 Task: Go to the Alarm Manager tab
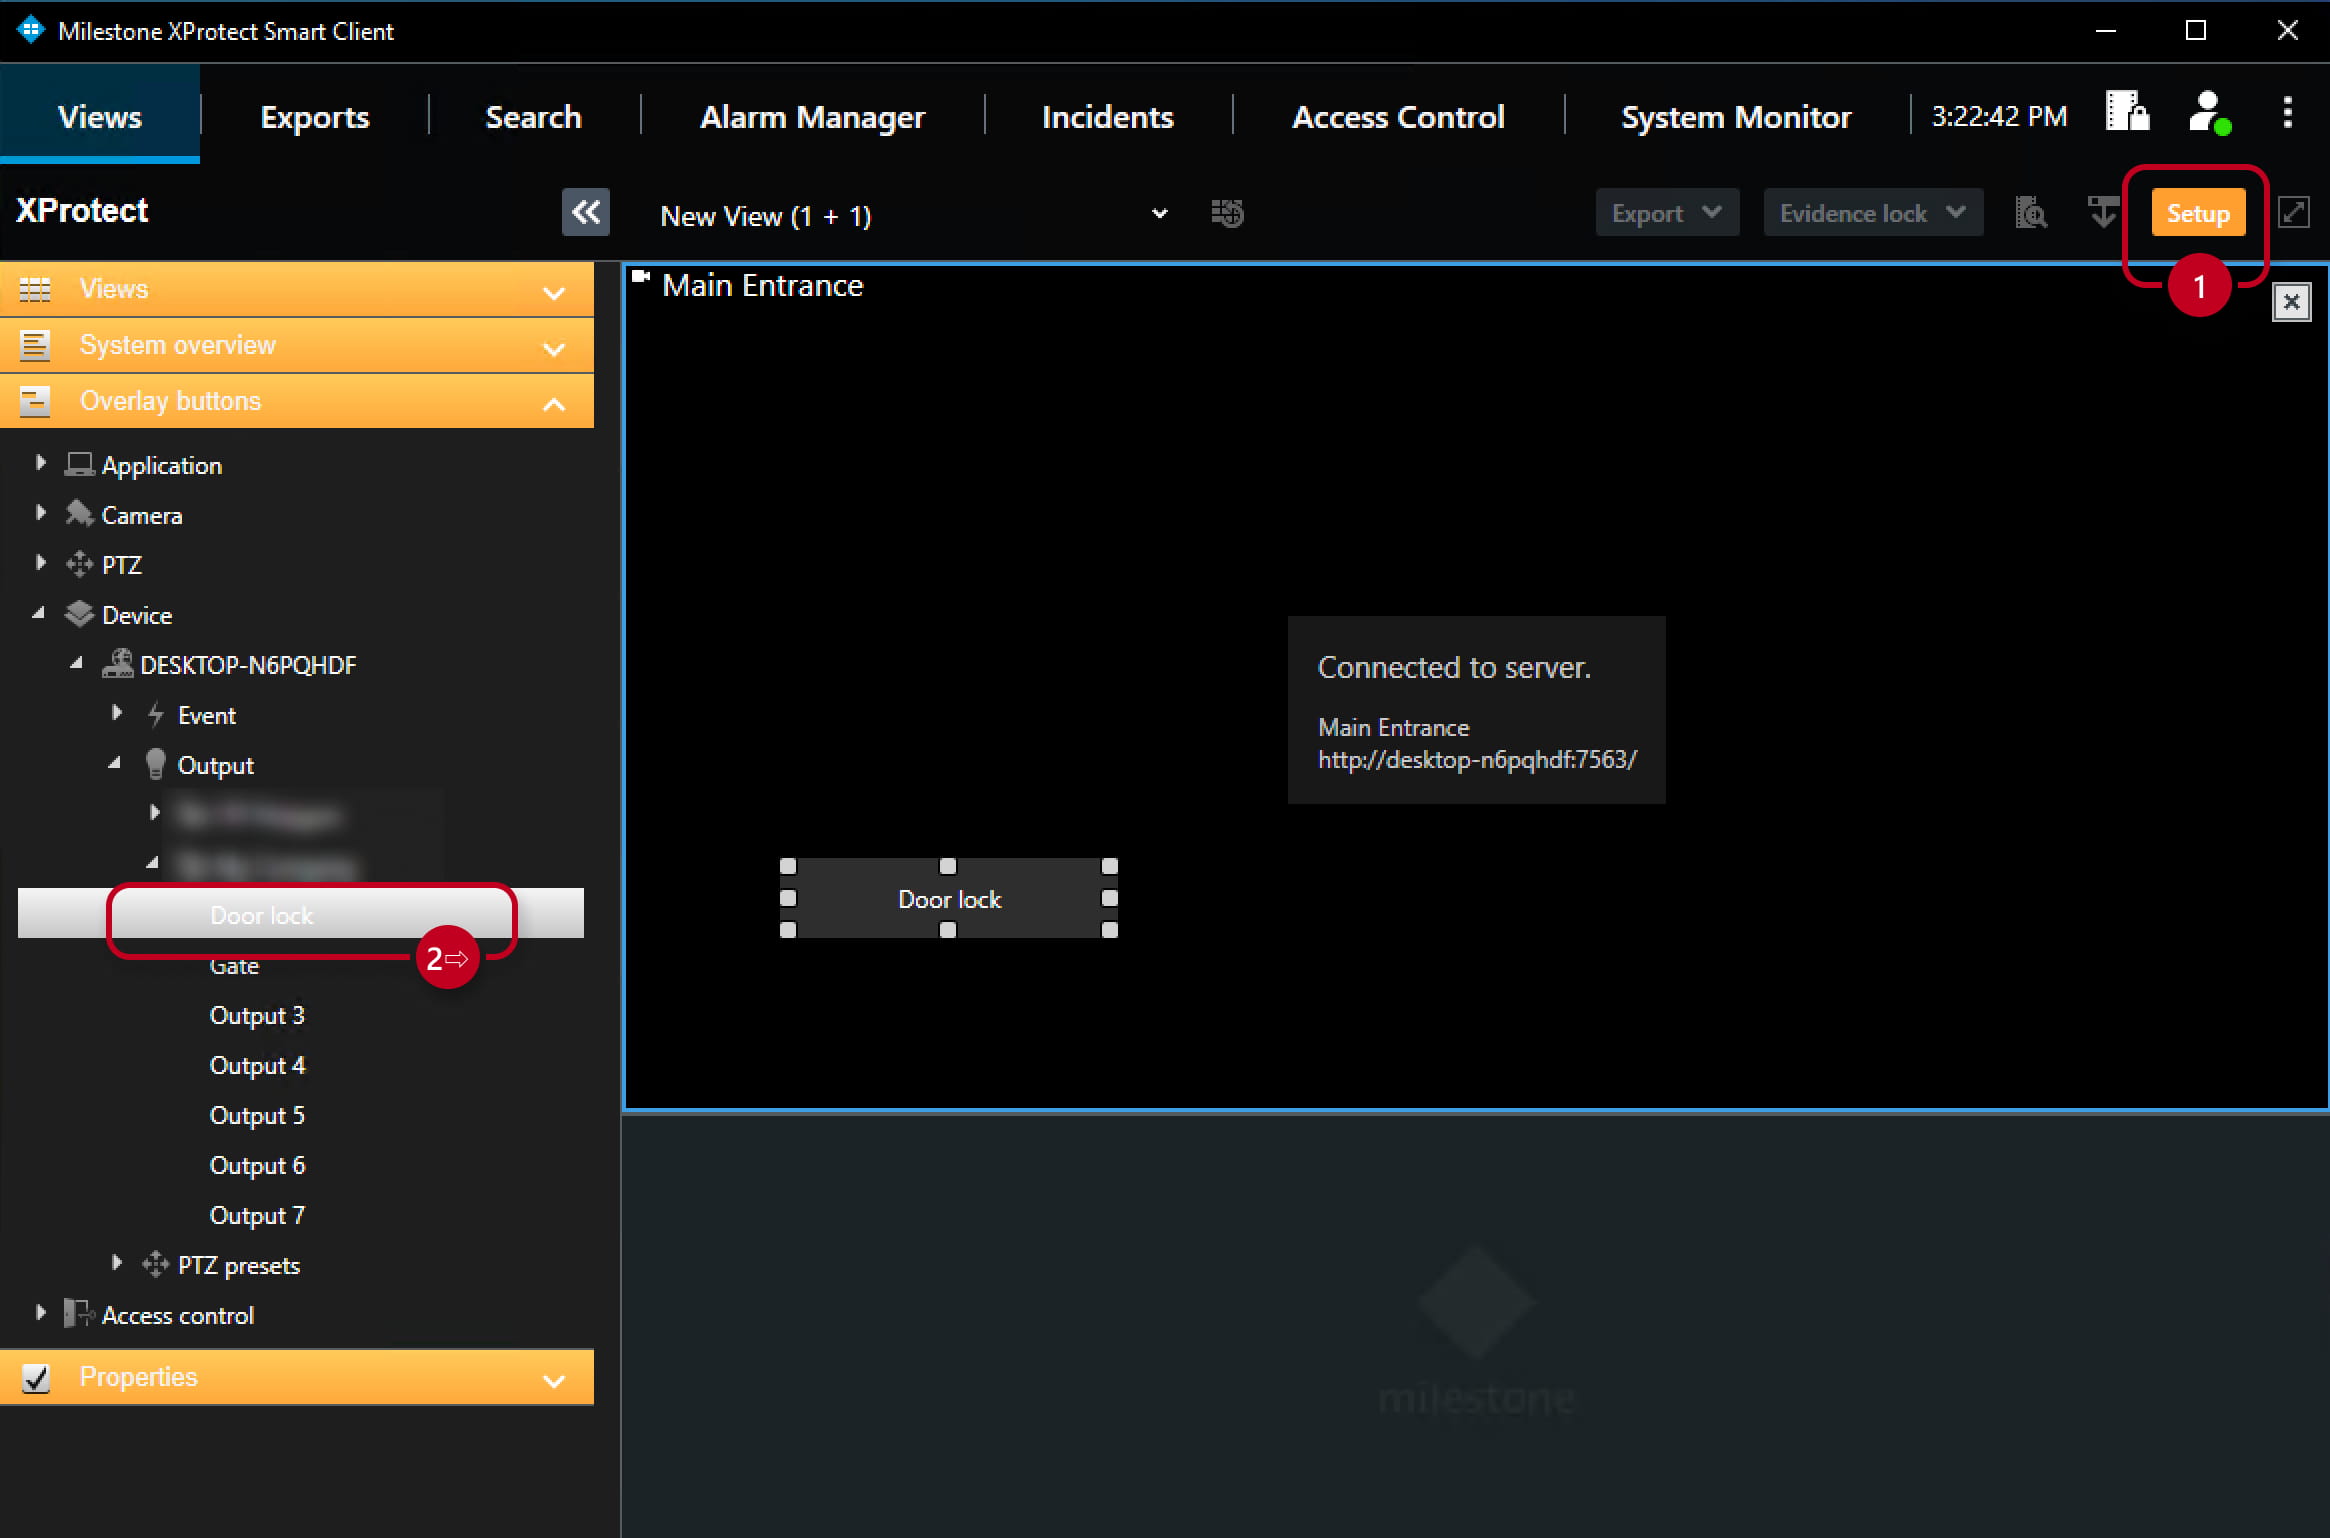812,116
